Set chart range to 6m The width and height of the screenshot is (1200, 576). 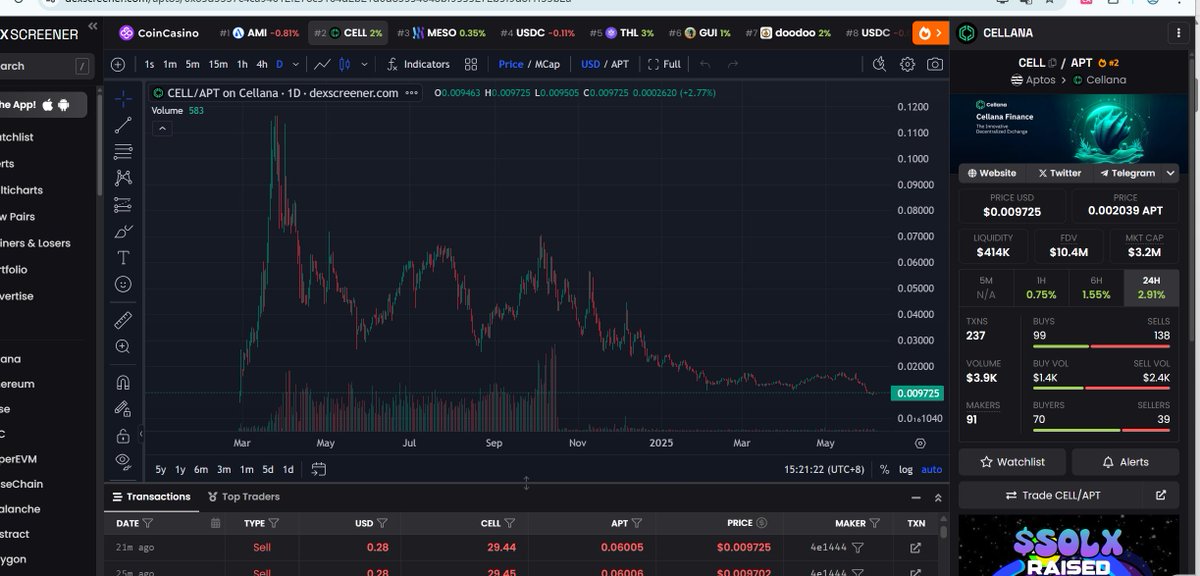click(201, 469)
